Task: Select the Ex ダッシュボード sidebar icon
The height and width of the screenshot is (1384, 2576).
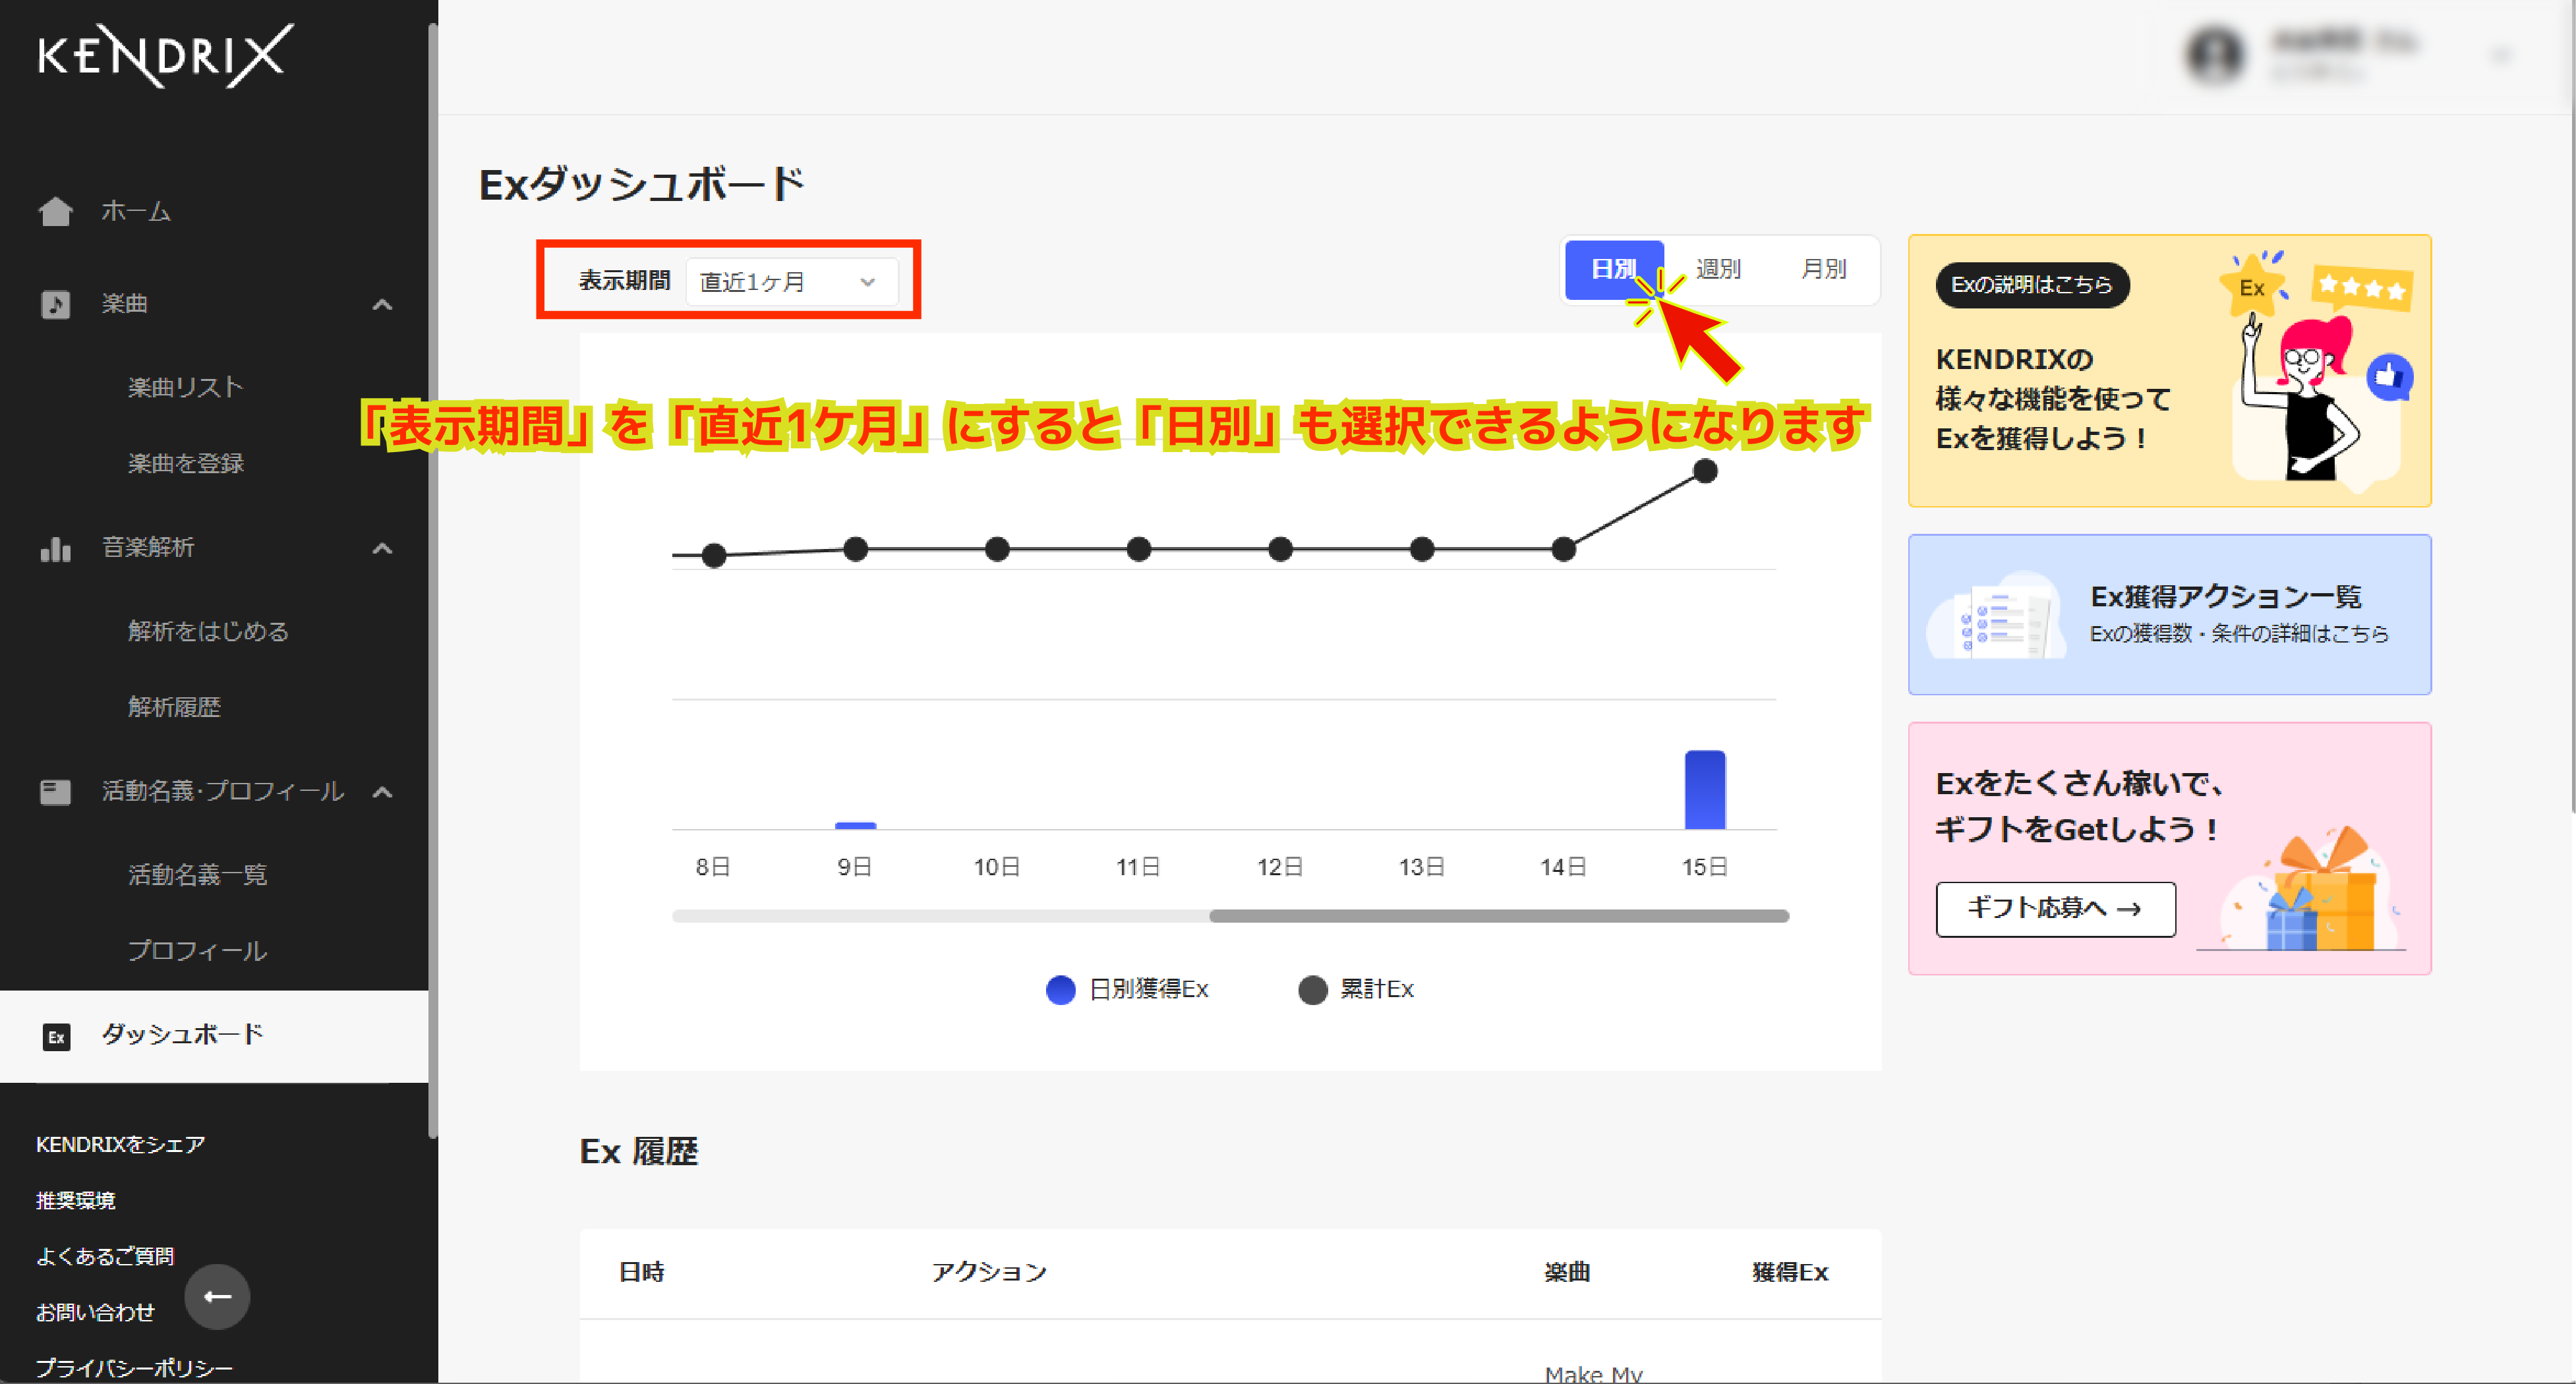Action: [57, 1037]
